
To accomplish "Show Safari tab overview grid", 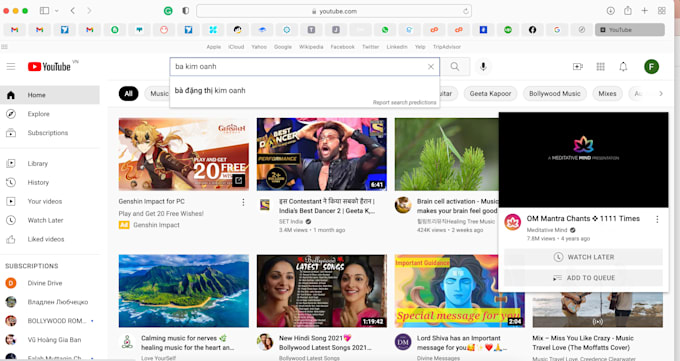I will point(662,11).
